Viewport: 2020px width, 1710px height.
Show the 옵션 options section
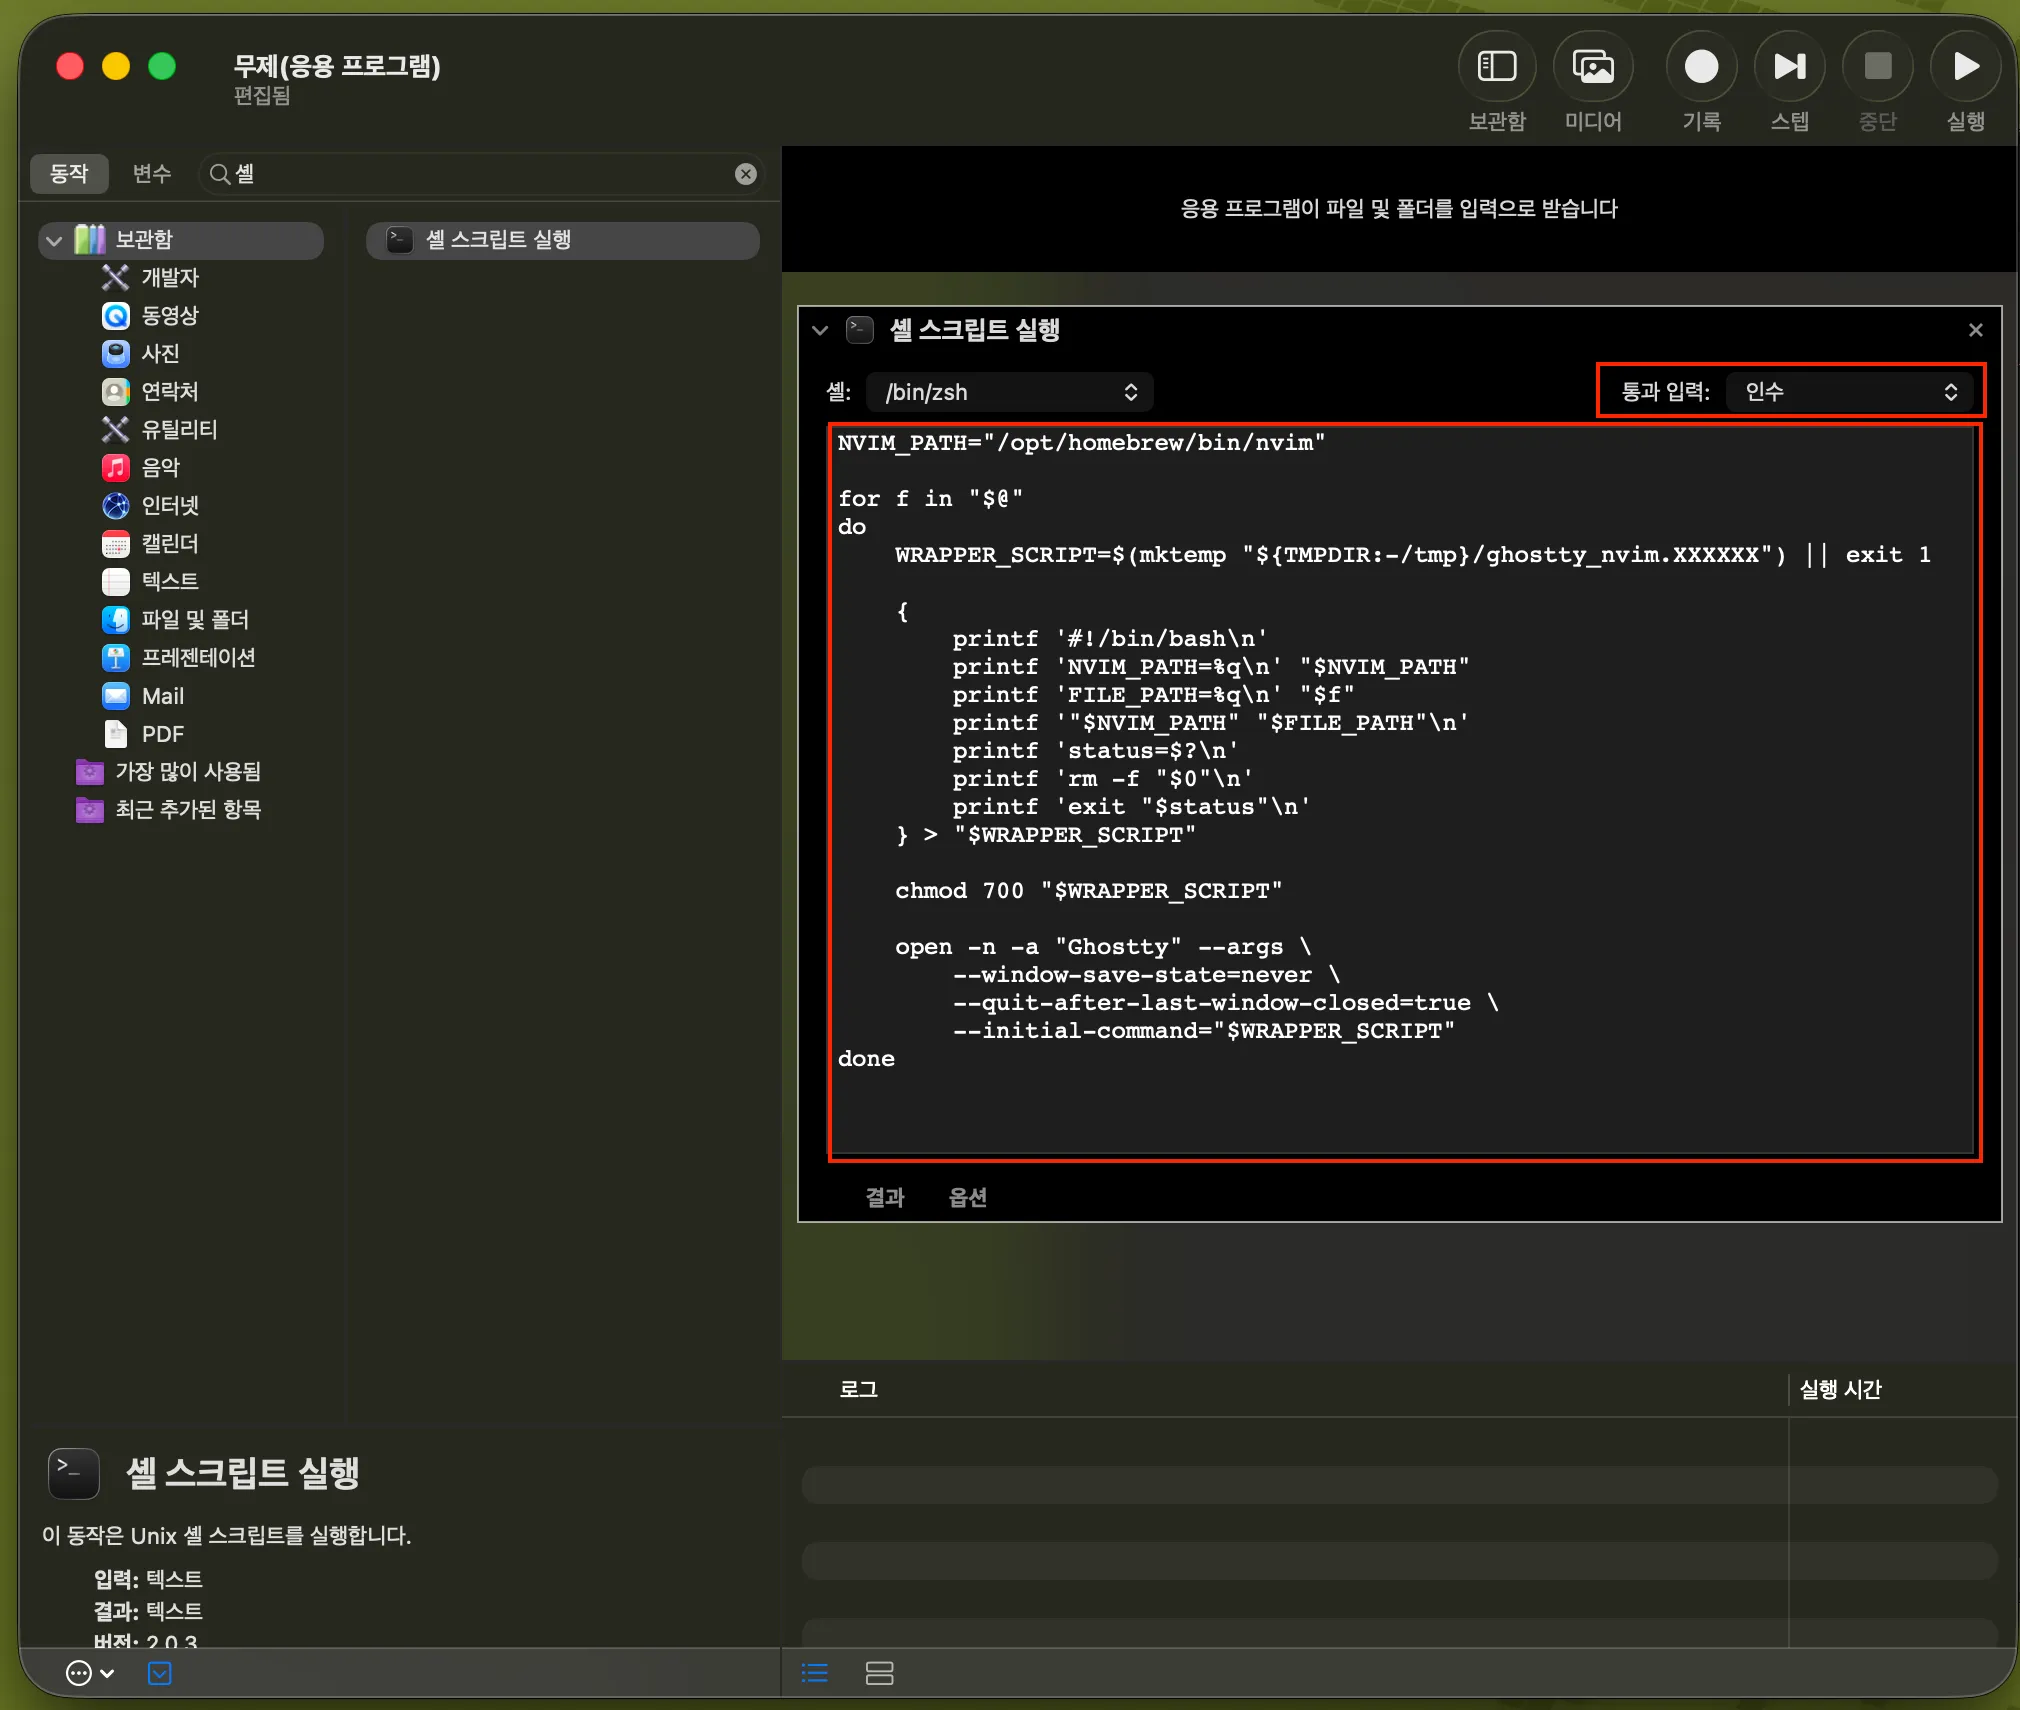coord(967,1197)
